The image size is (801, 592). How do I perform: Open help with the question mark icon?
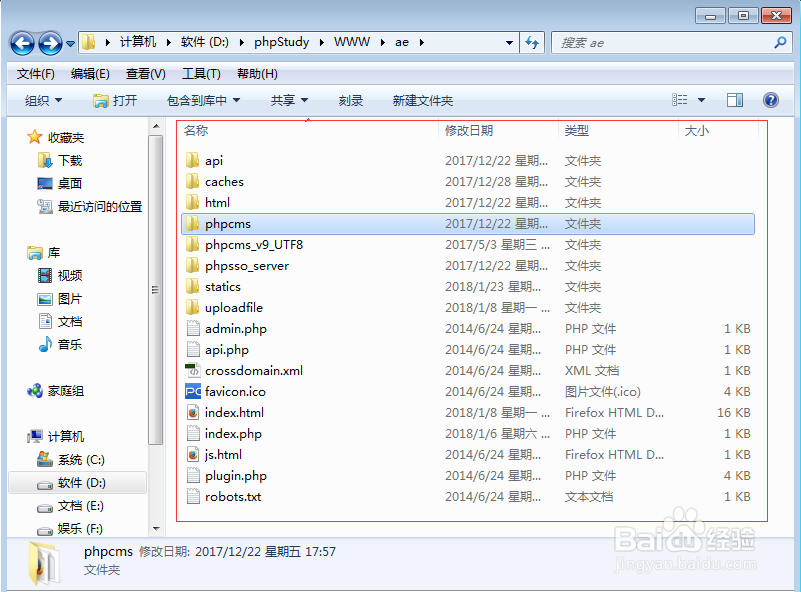(x=770, y=100)
